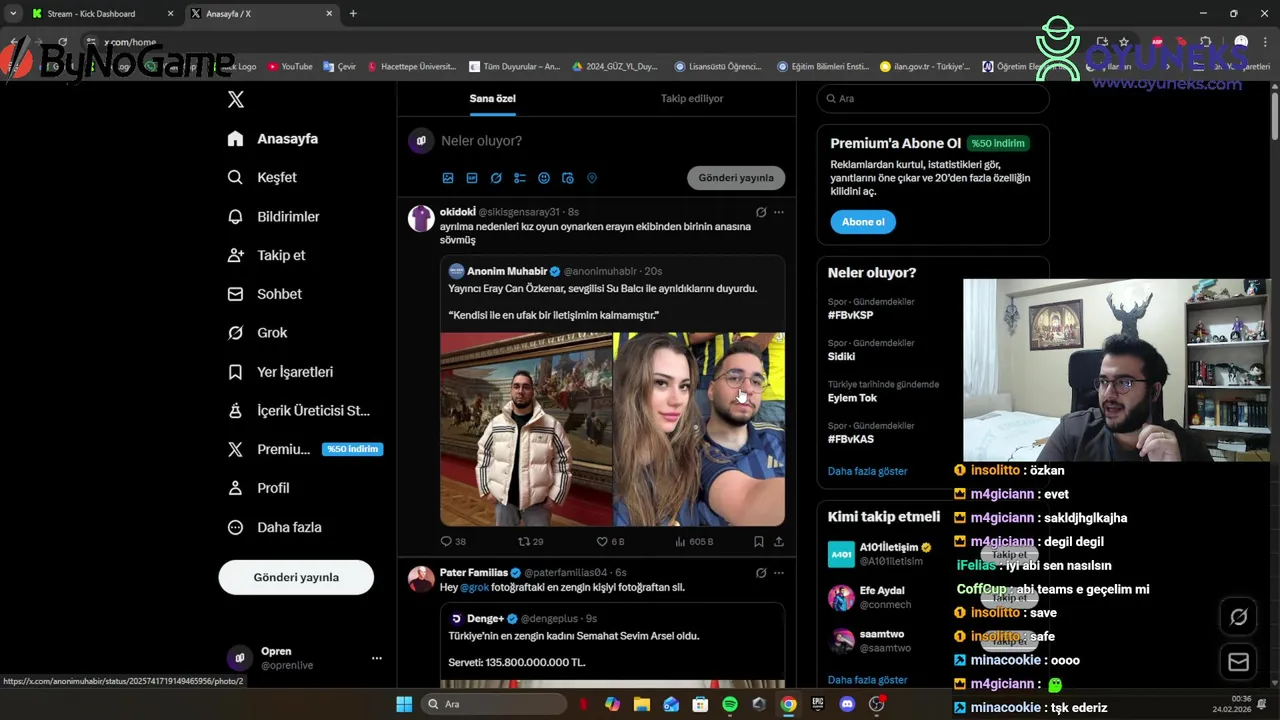Viewport: 1280px width, 720px height.
Task: Open Grok from the sidebar
Action: (257, 333)
